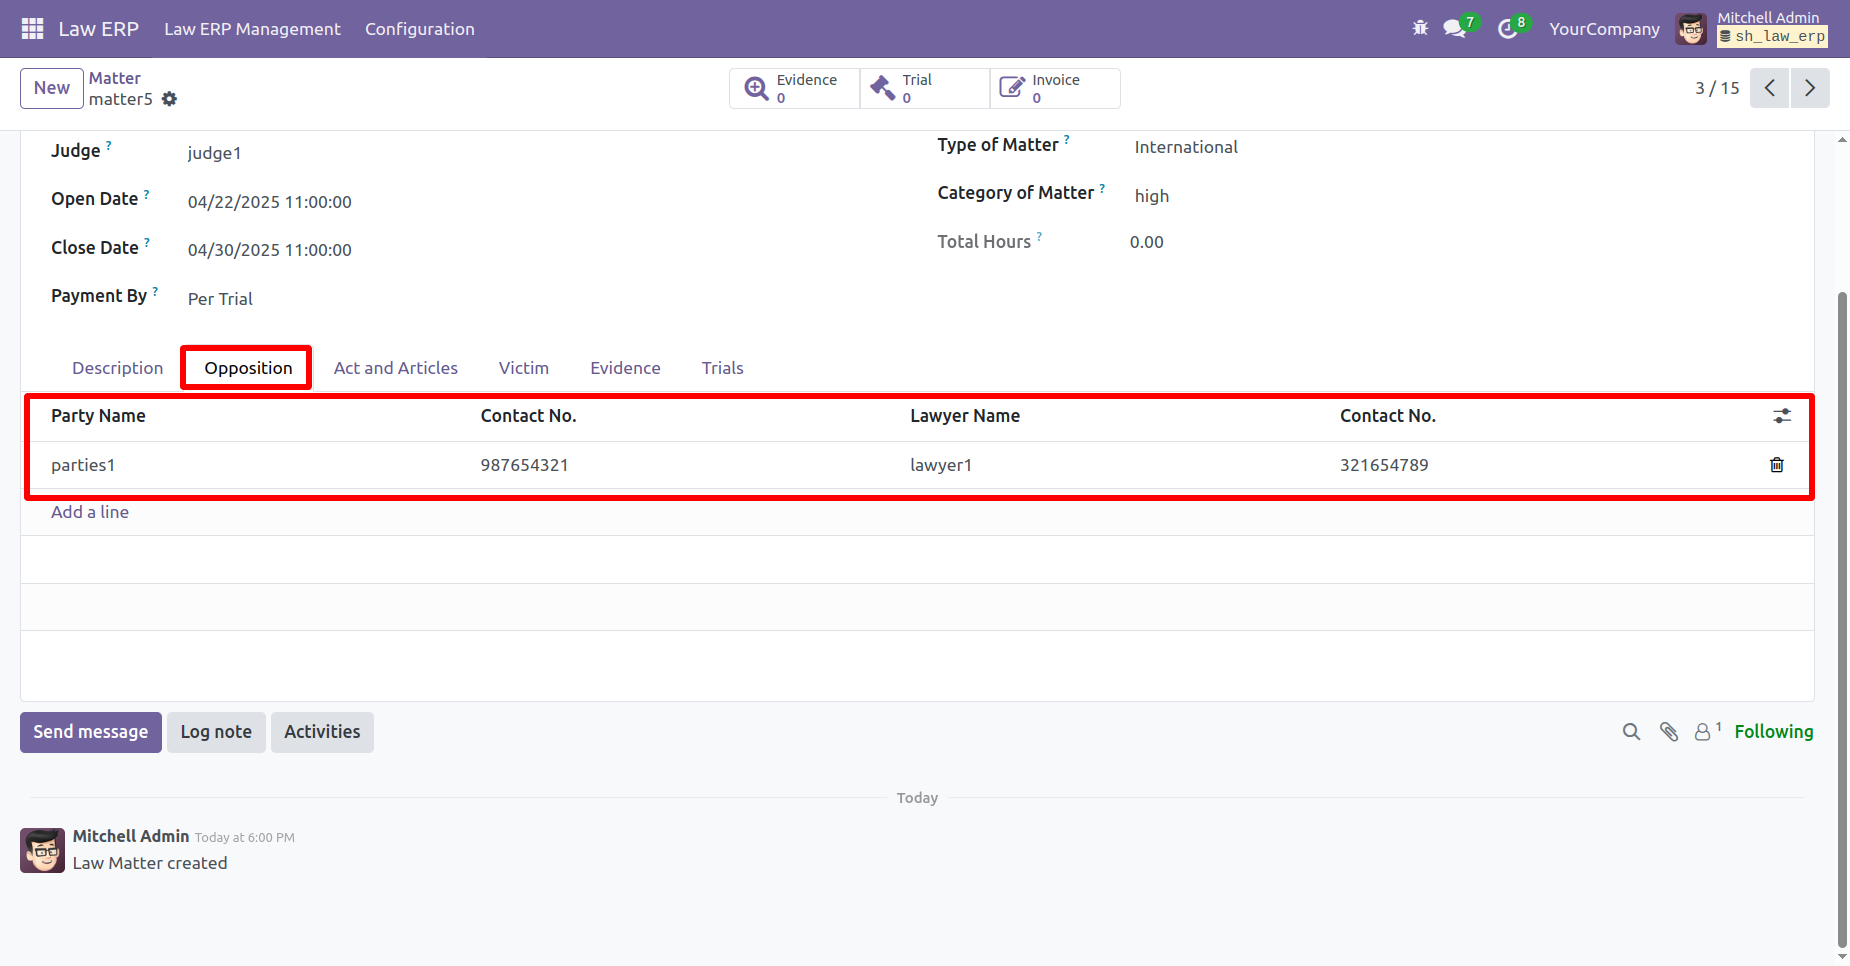Click Mitchell Admin name in message
The width and height of the screenshot is (1850, 966).
point(131,836)
